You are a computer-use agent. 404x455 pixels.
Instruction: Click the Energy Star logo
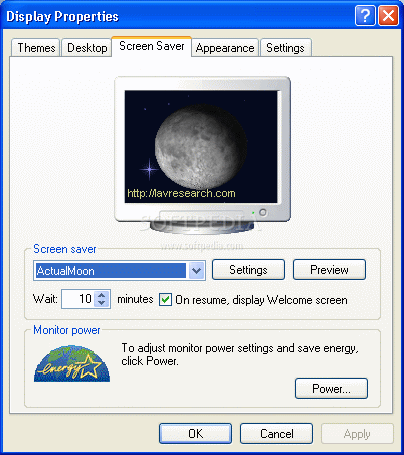[72, 364]
